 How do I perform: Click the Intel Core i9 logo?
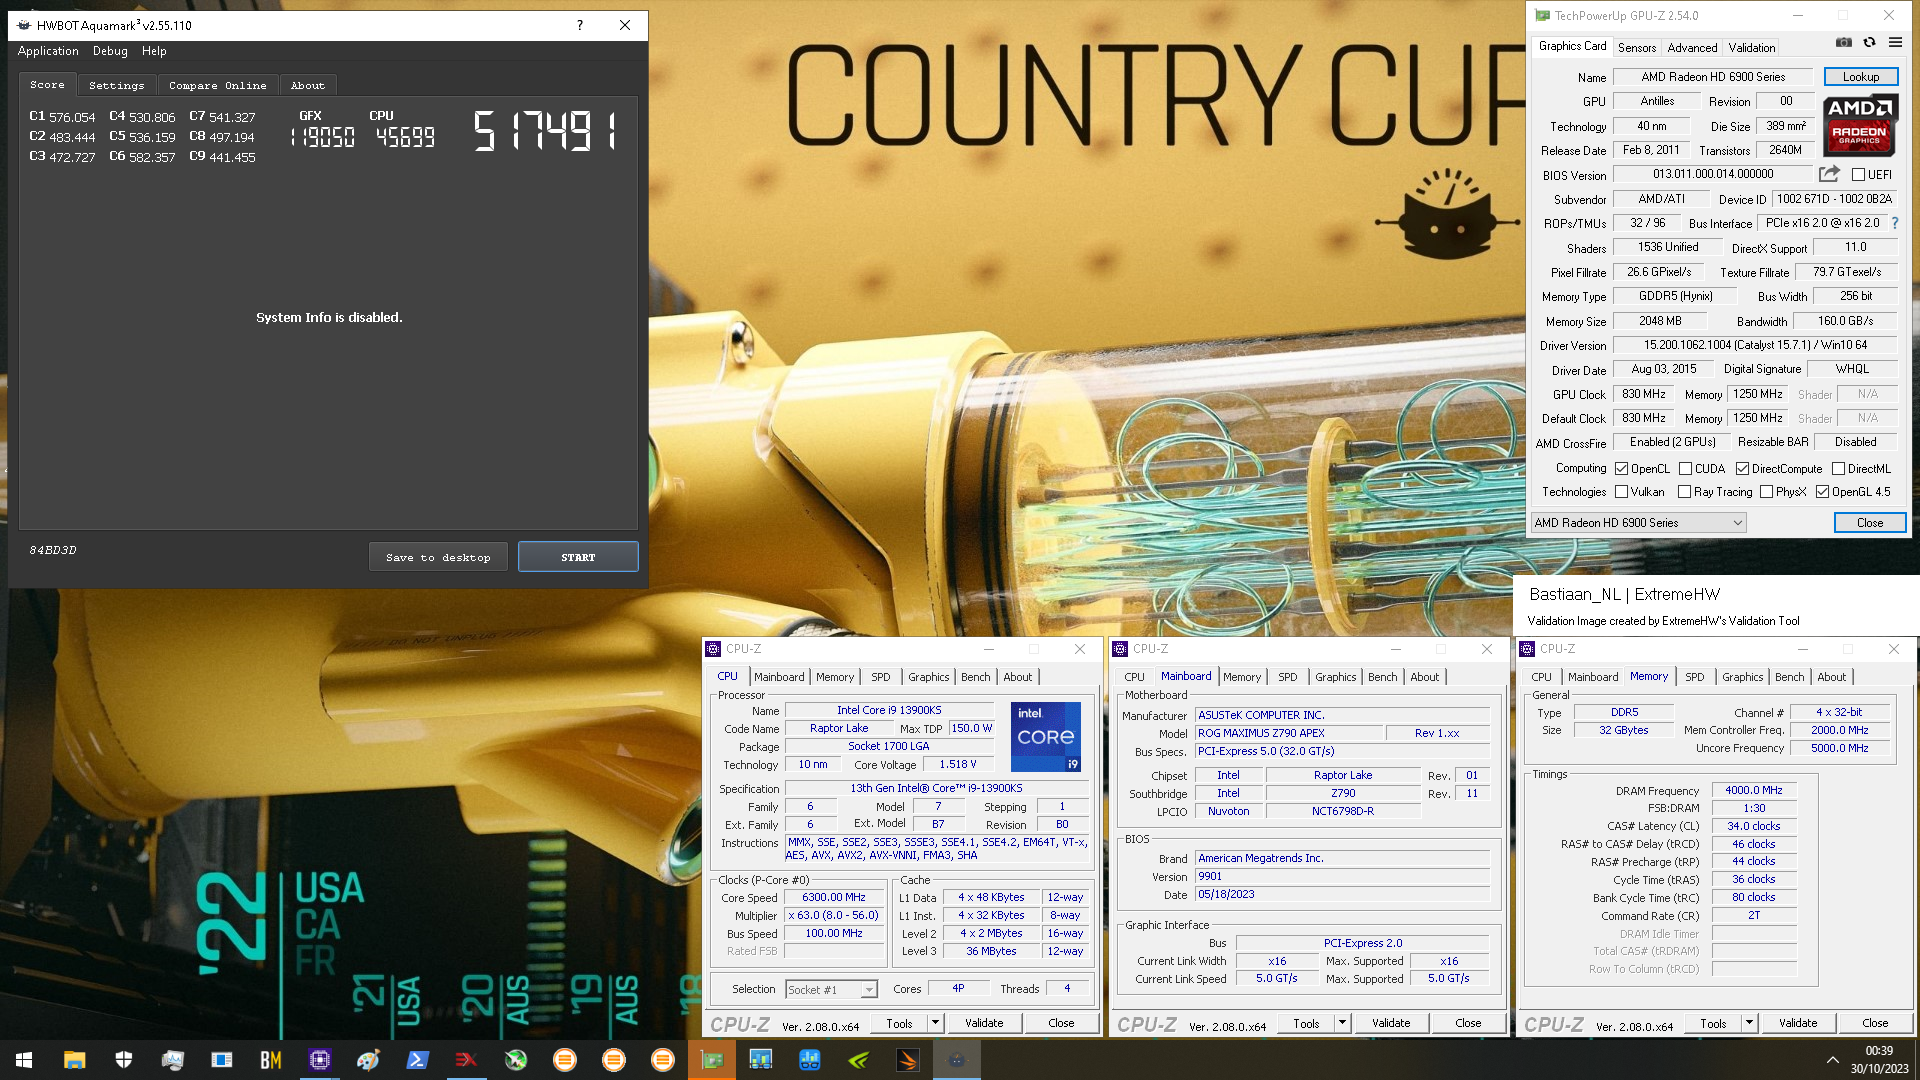pyautogui.click(x=1045, y=737)
